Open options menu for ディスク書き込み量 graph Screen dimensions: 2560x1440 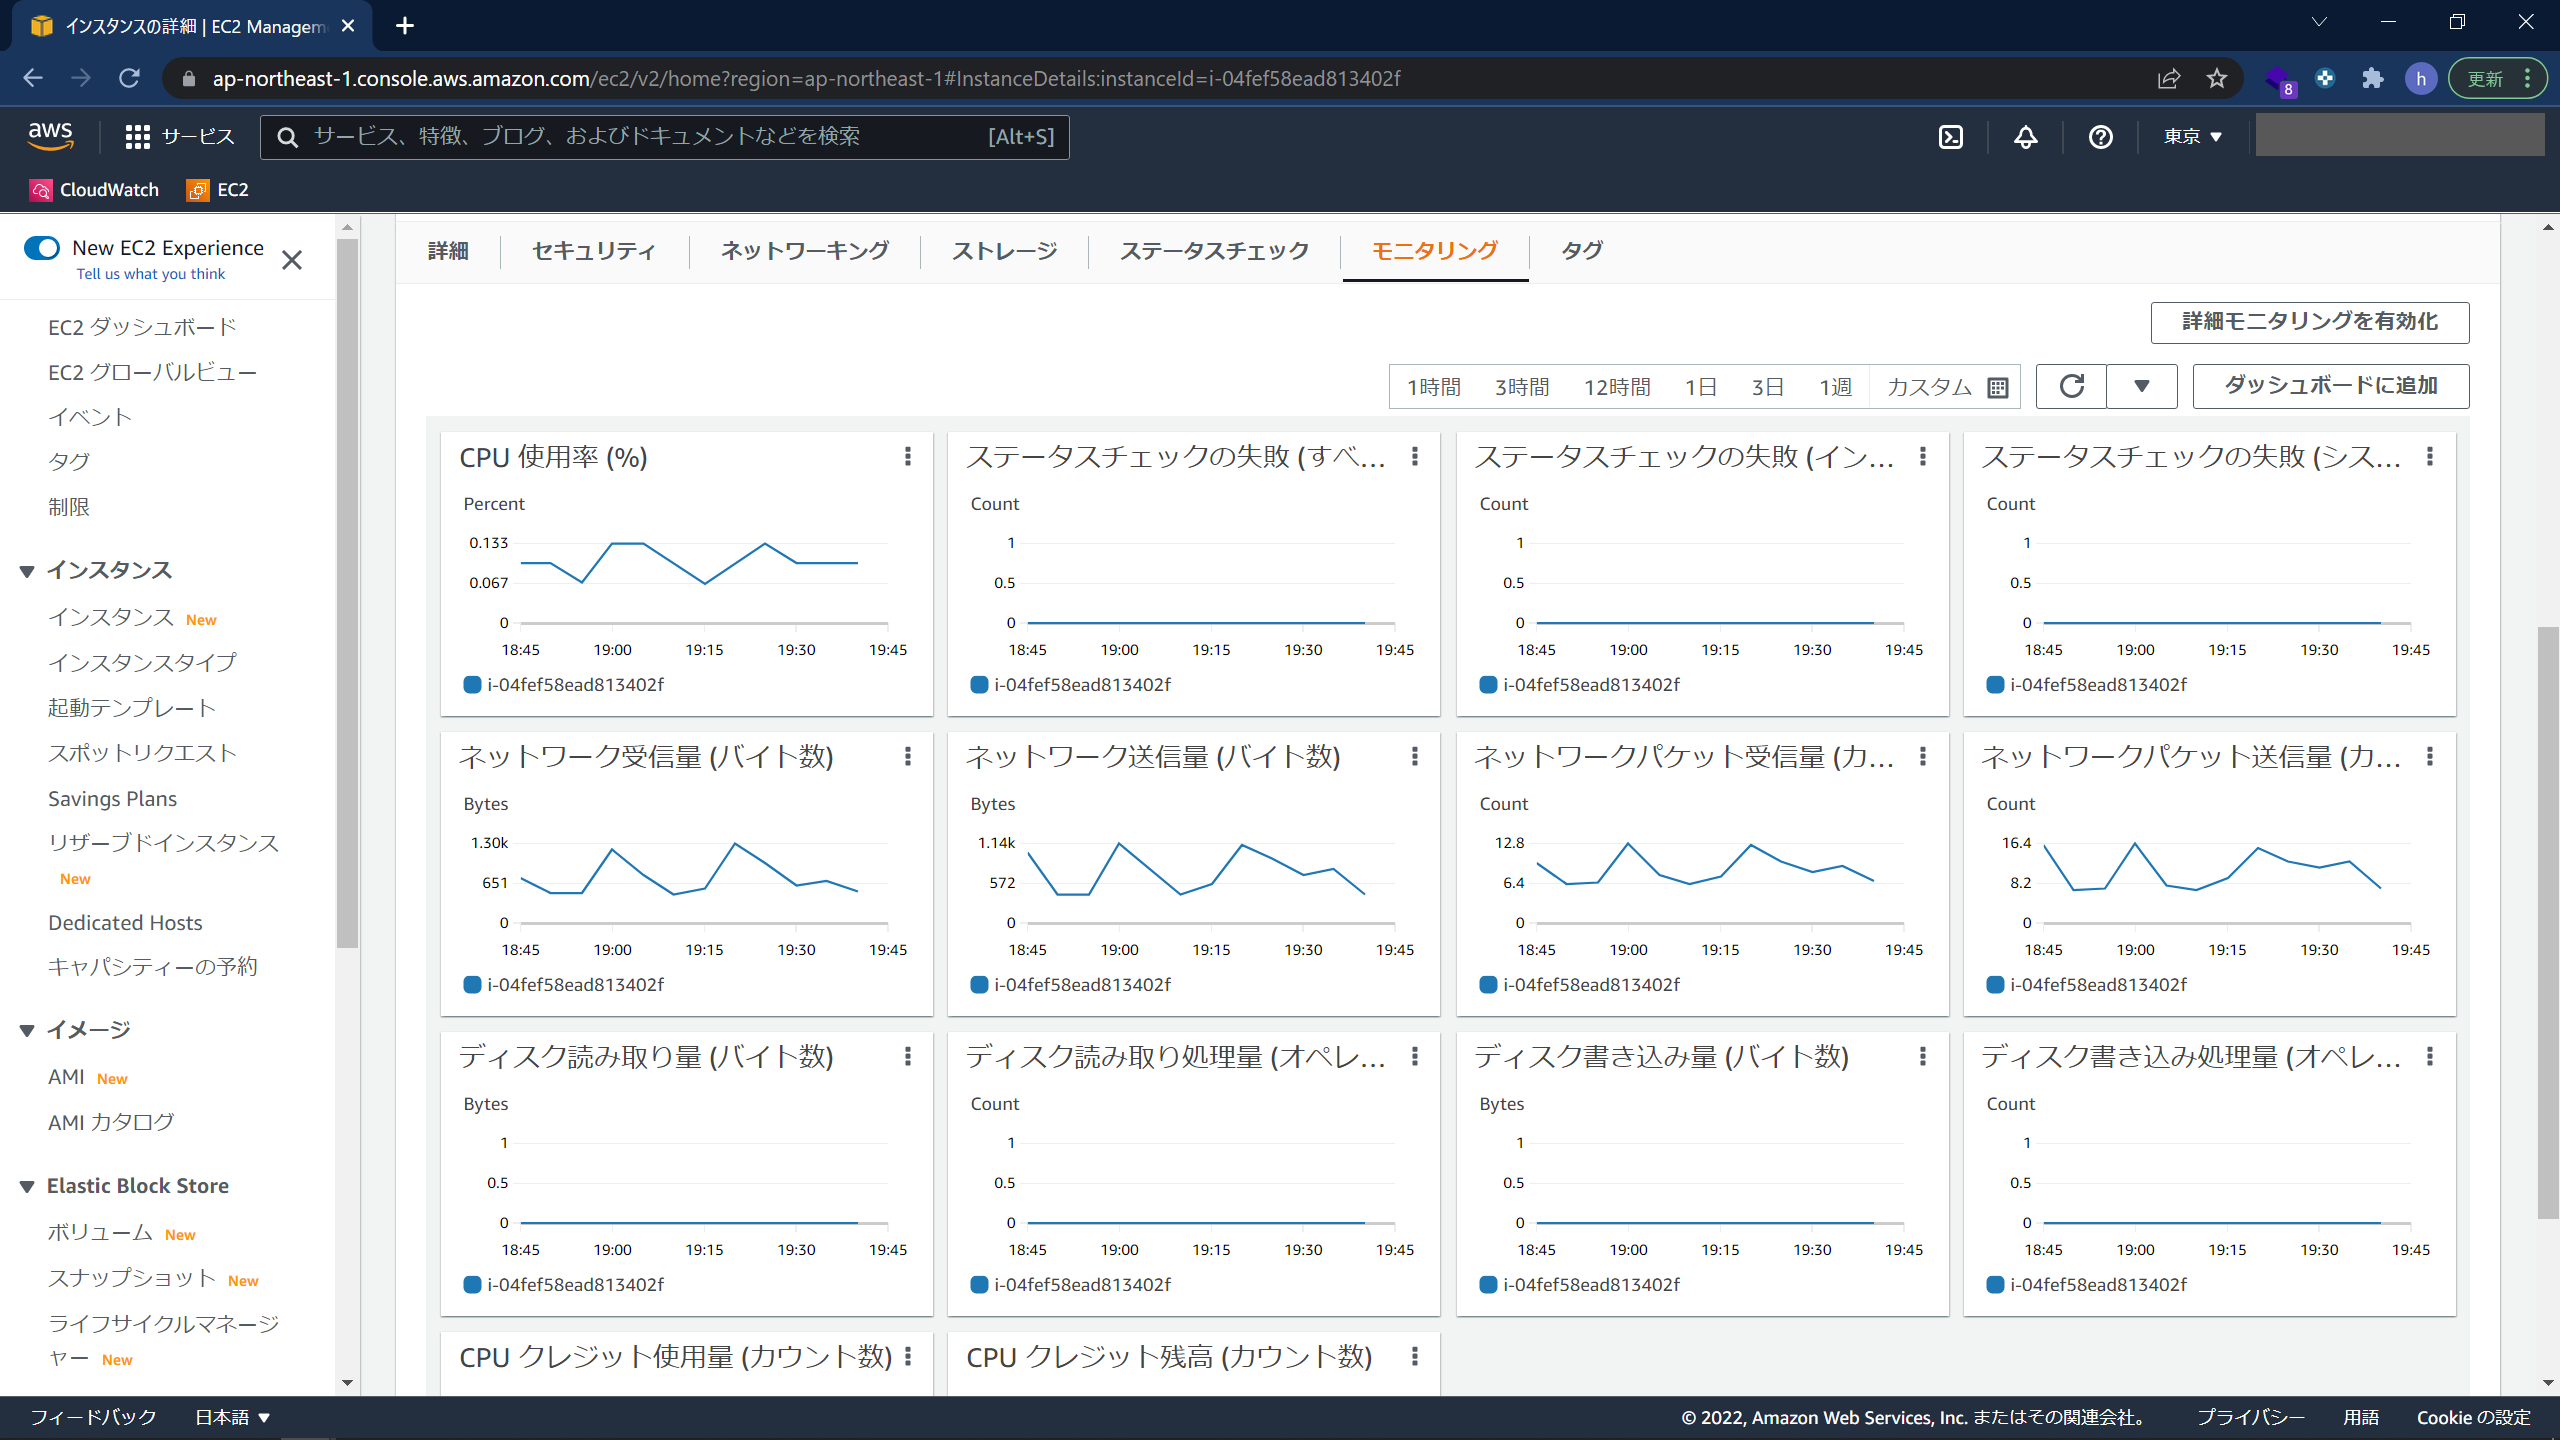pyautogui.click(x=1923, y=1056)
